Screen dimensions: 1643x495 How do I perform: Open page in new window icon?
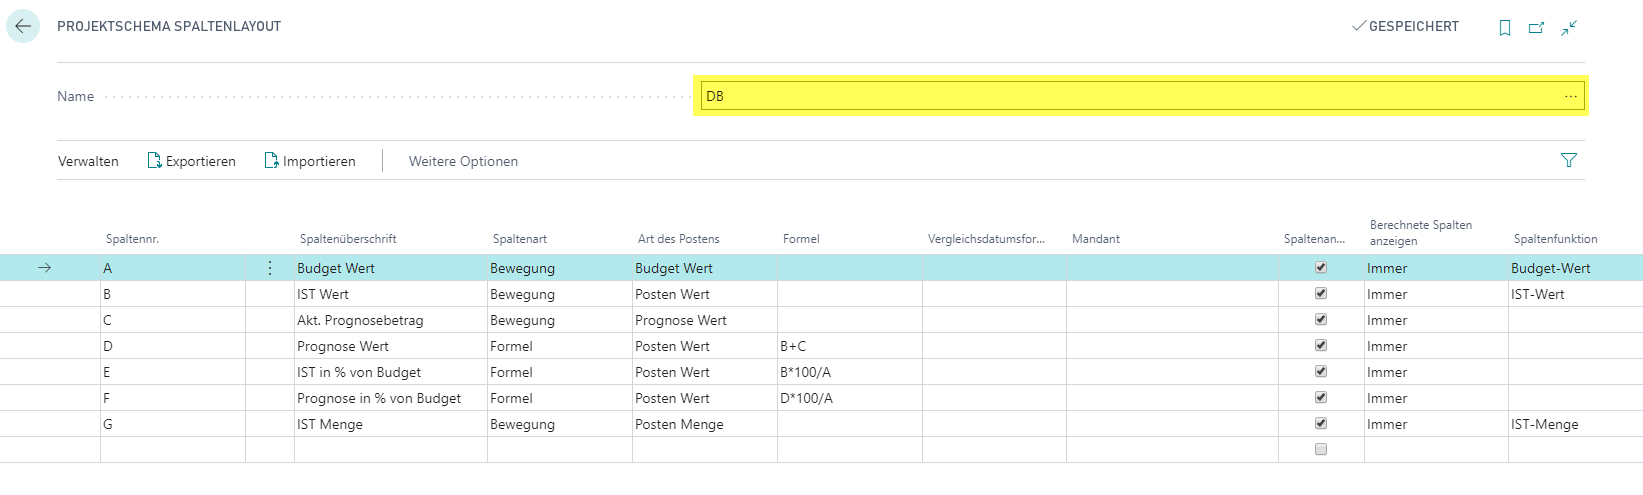pyautogui.click(x=1536, y=28)
